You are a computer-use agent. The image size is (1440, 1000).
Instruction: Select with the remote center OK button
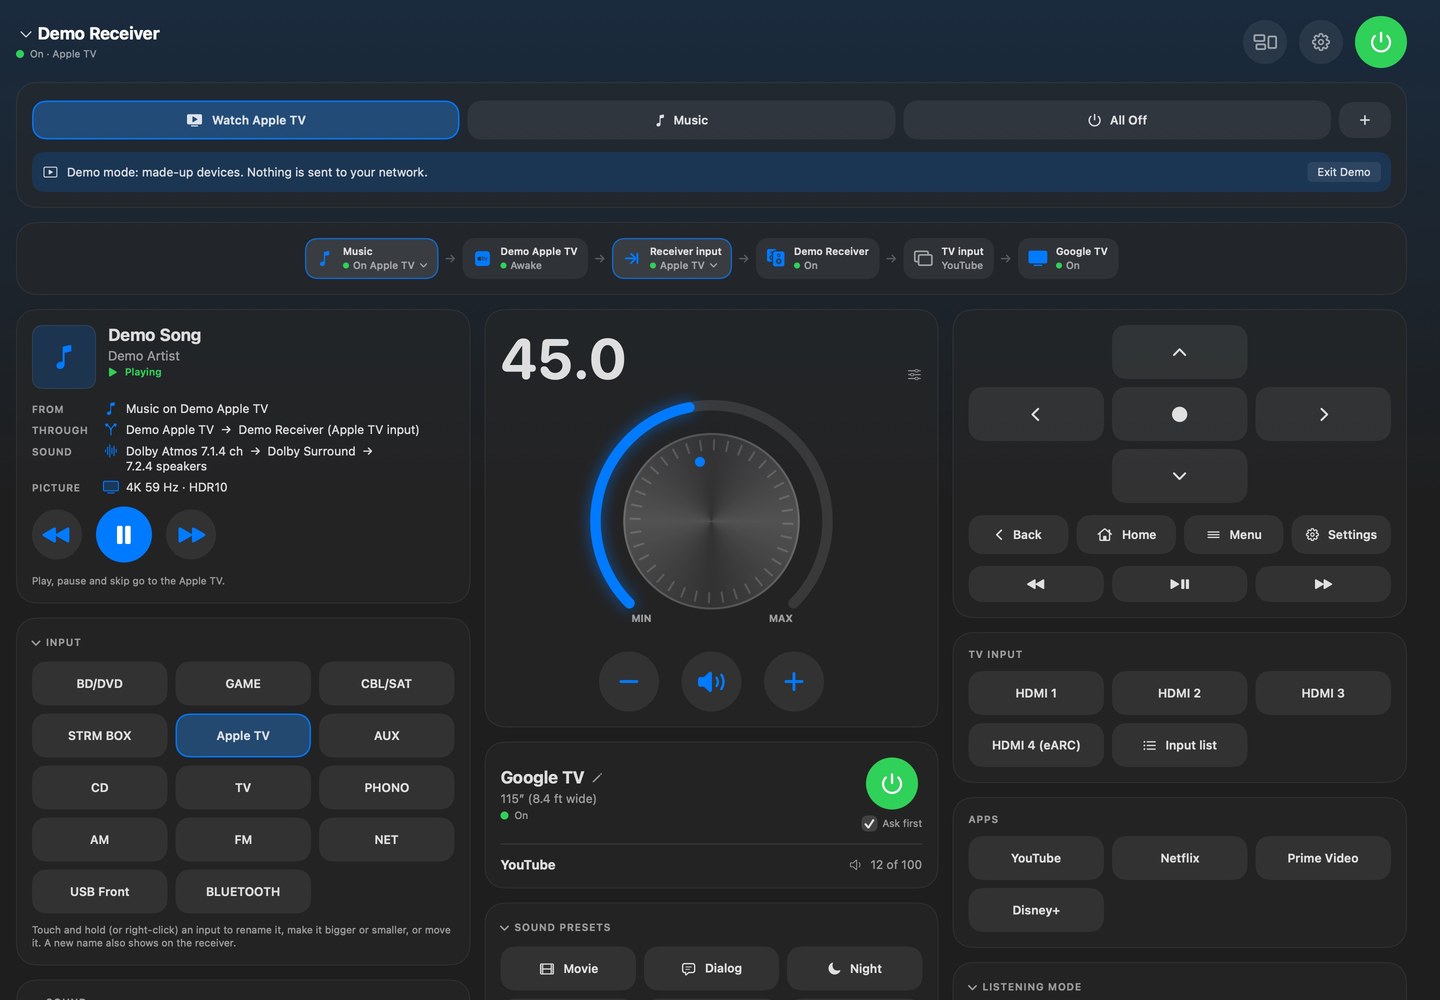[x=1179, y=414]
